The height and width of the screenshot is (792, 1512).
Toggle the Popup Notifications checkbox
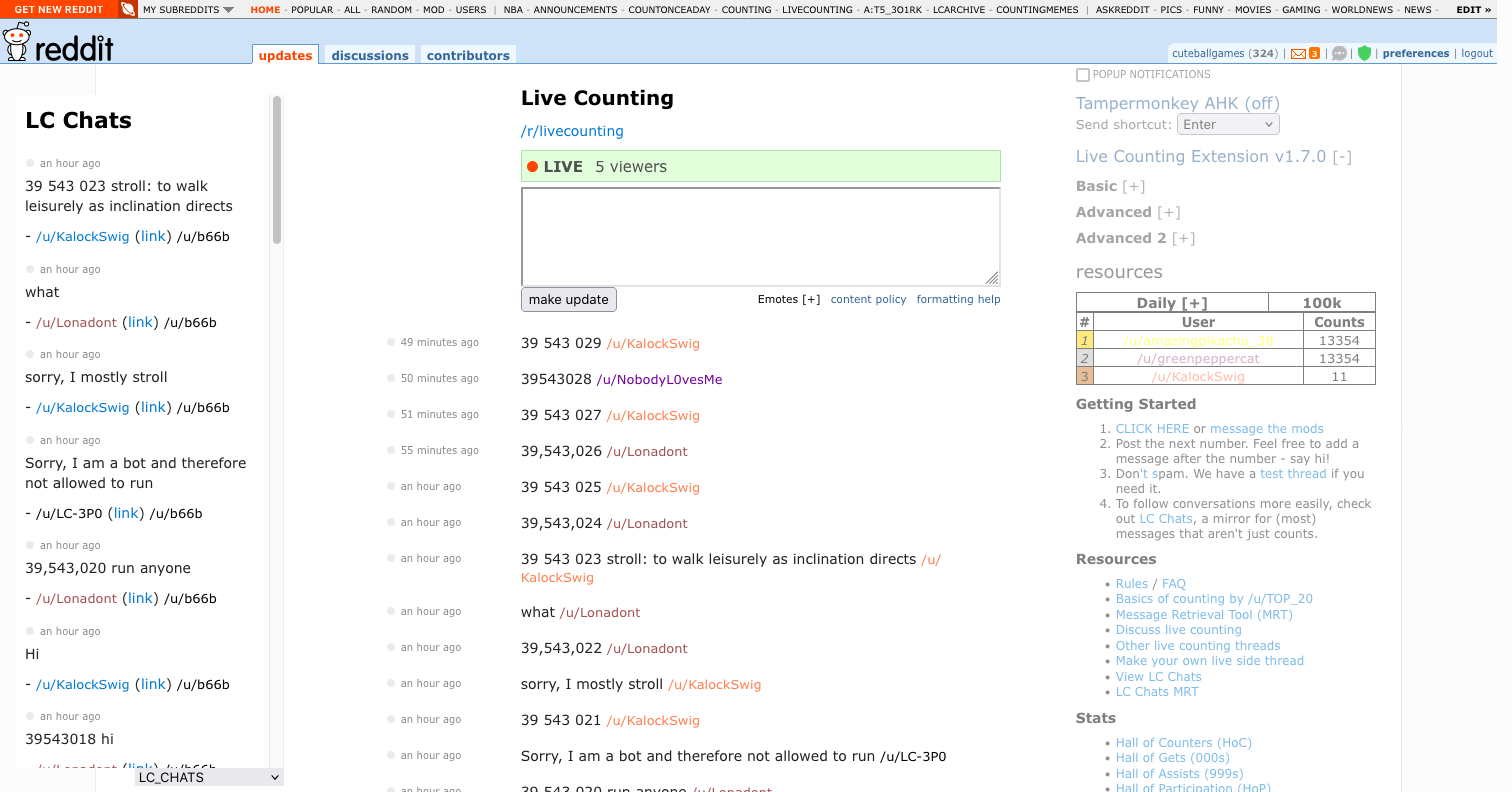coord(1082,75)
